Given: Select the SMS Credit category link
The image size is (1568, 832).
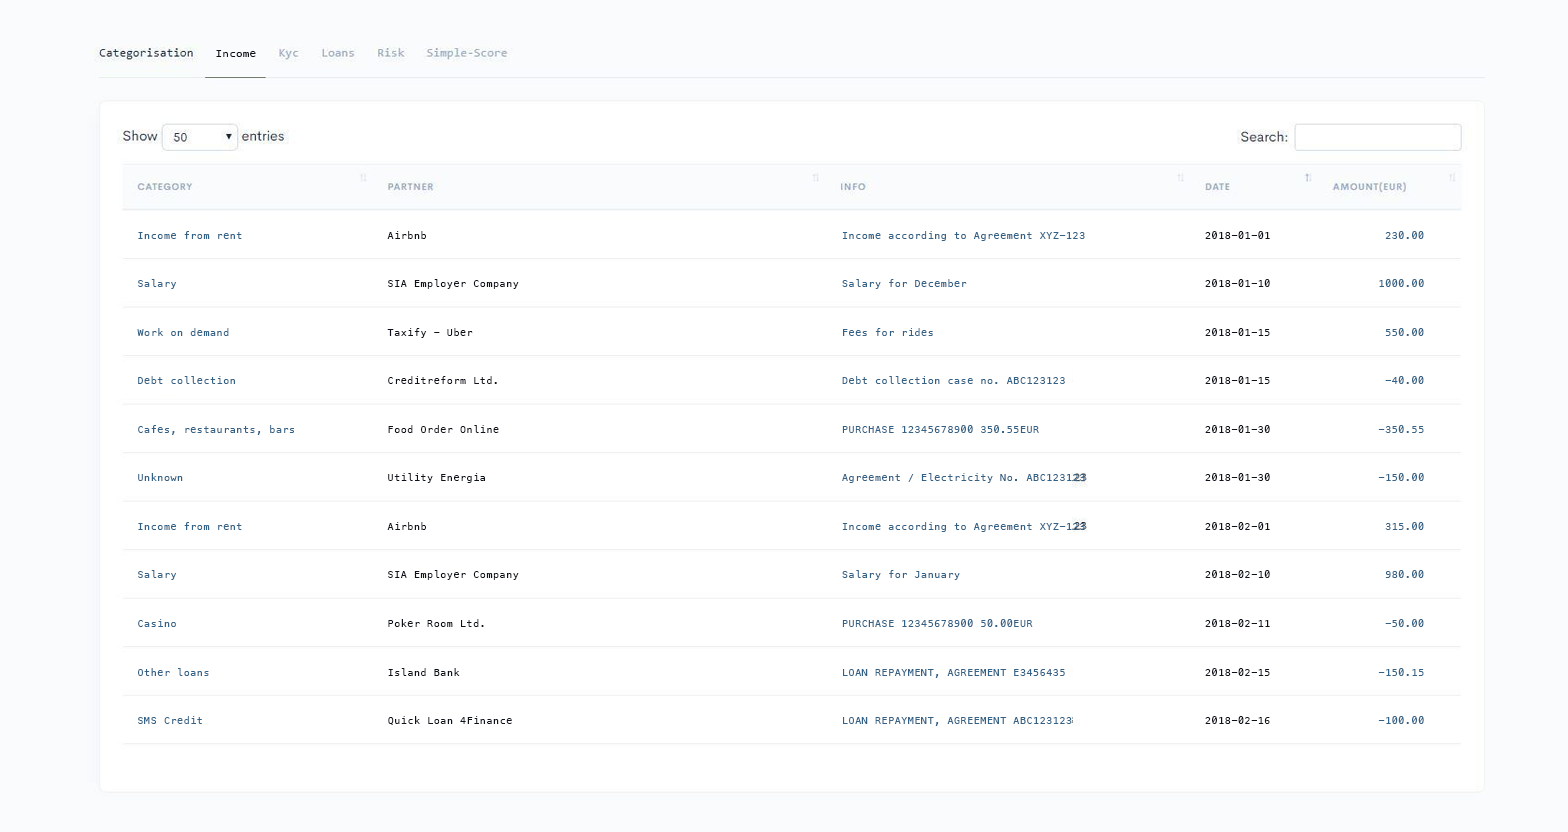Looking at the screenshot, I should (169, 721).
